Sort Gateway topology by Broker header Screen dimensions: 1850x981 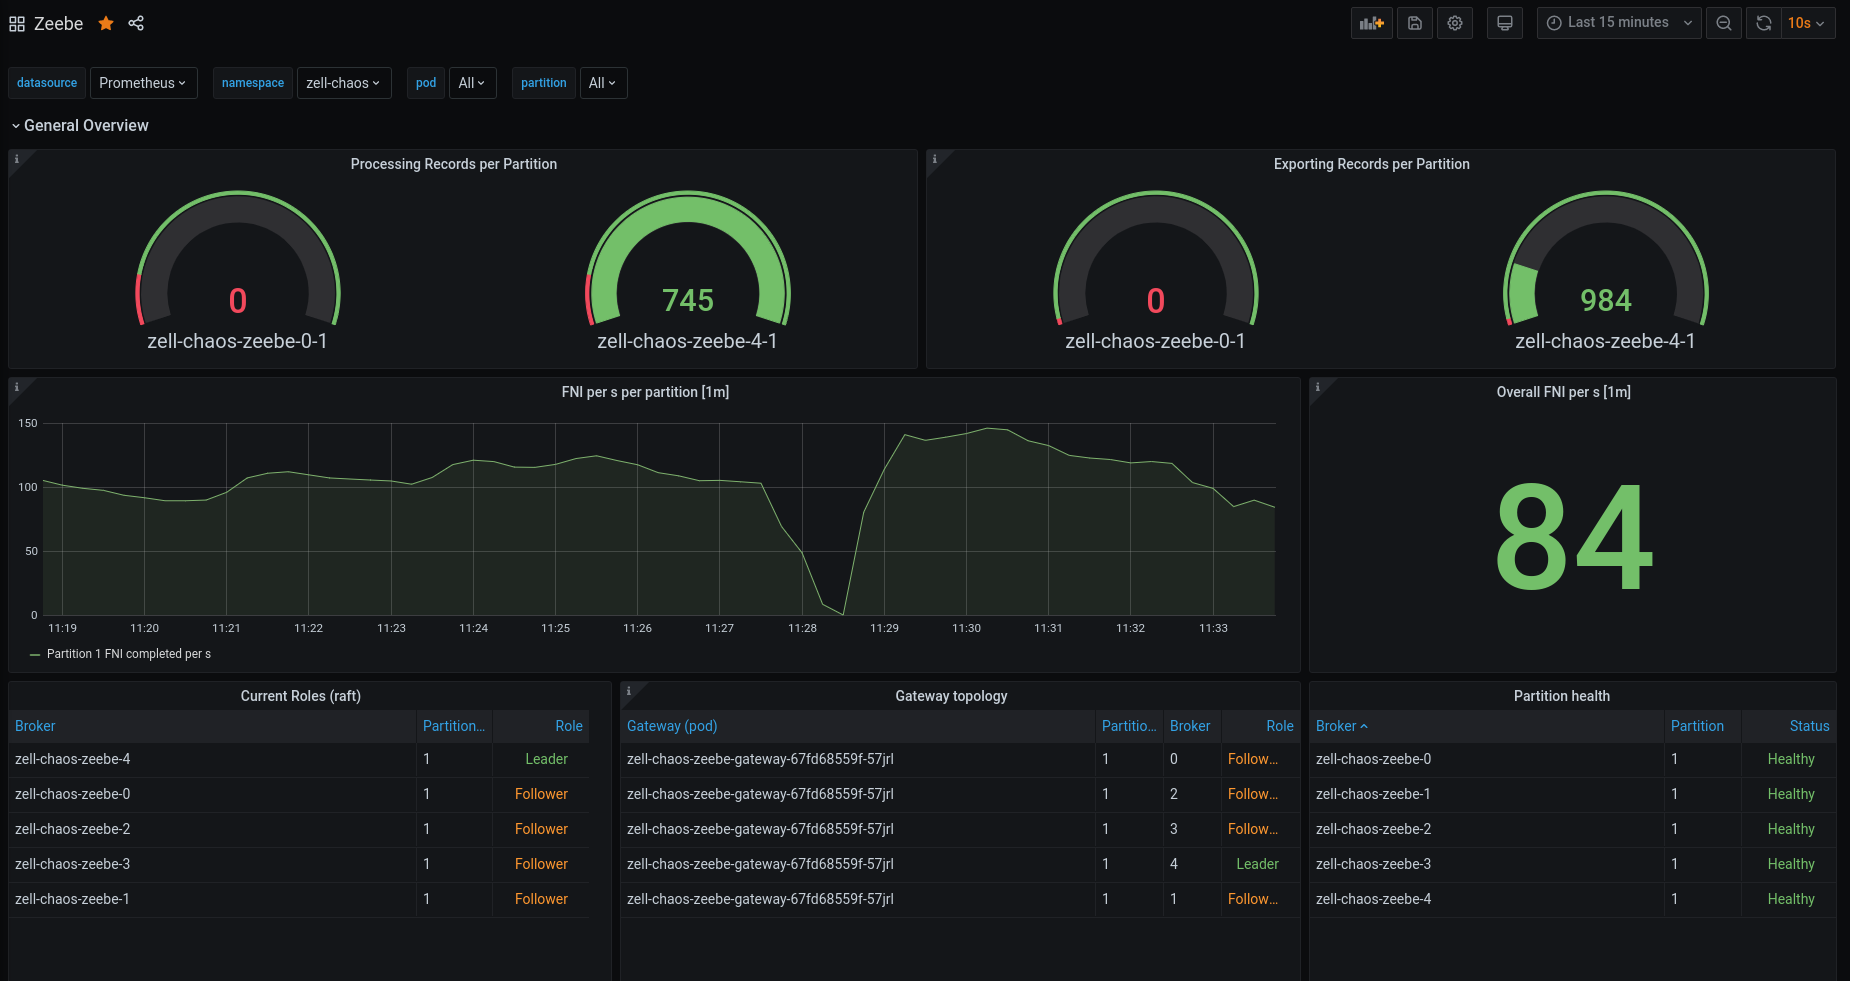click(1190, 726)
